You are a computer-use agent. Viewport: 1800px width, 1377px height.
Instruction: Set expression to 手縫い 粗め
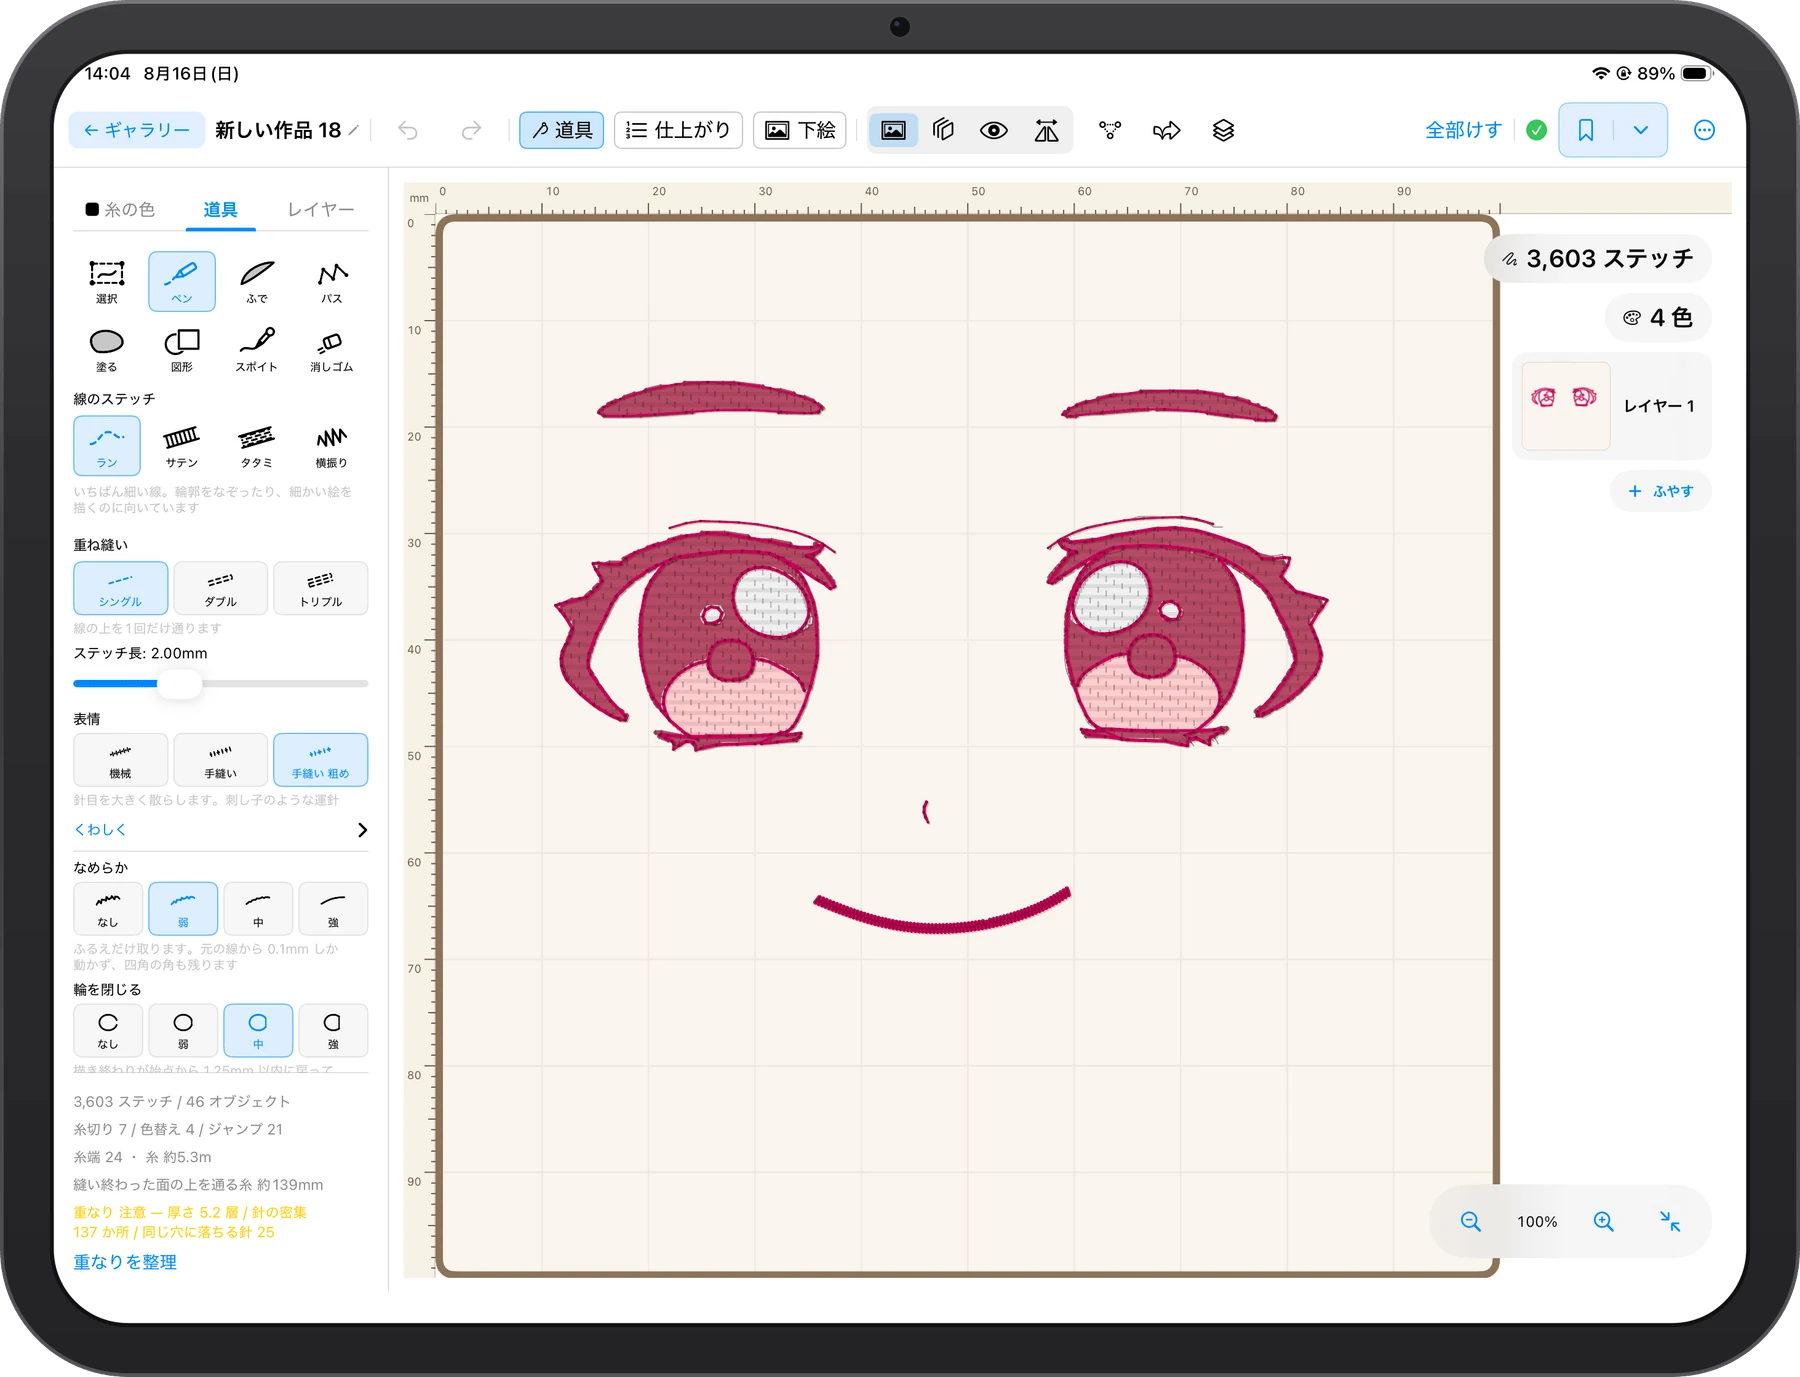point(321,760)
